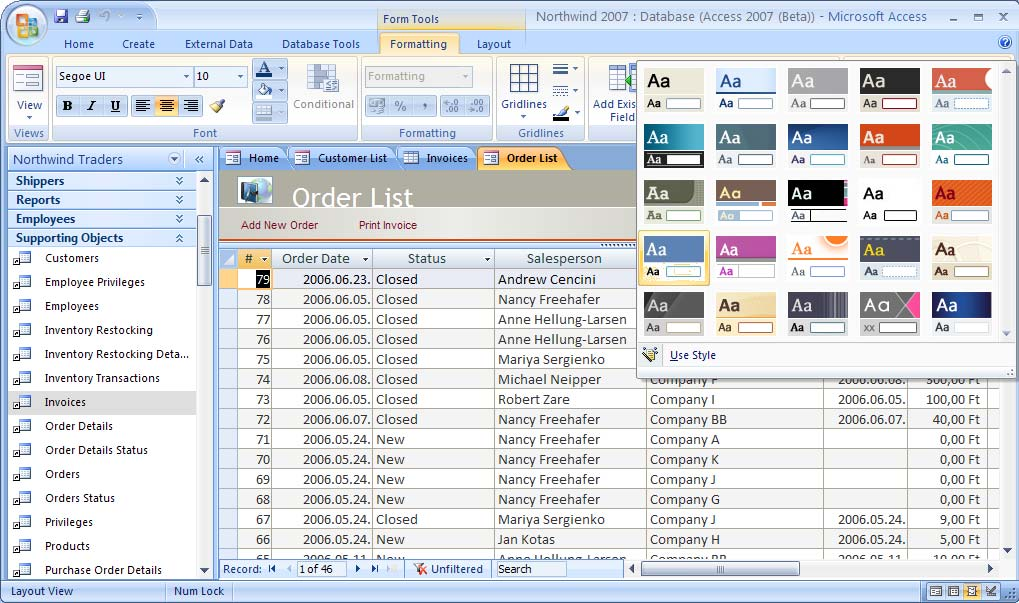1019x603 pixels.
Task: Click the Use Style wizard icon
Action: [650, 355]
